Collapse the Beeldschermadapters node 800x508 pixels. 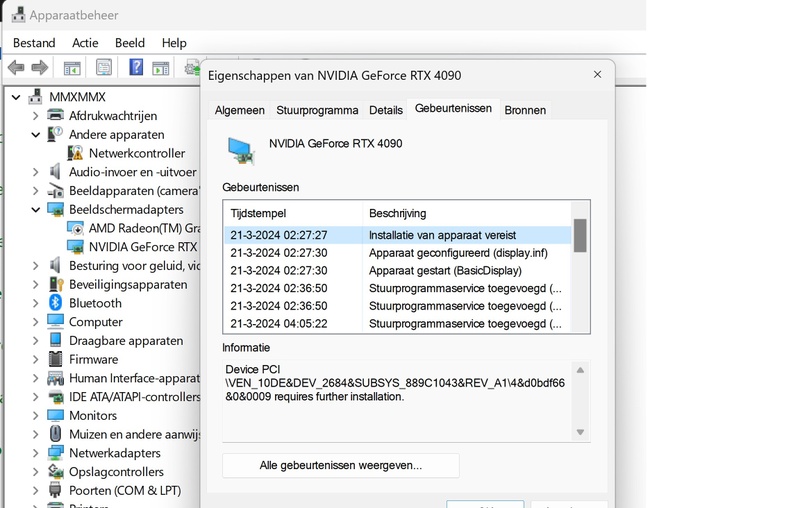coord(35,210)
